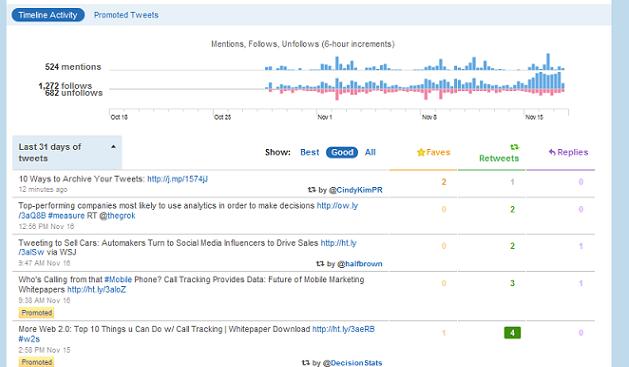The height and width of the screenshot is (367, 629).
Task: Open the http://ow.ly/3aQ8B link
Action: [337, 206]
